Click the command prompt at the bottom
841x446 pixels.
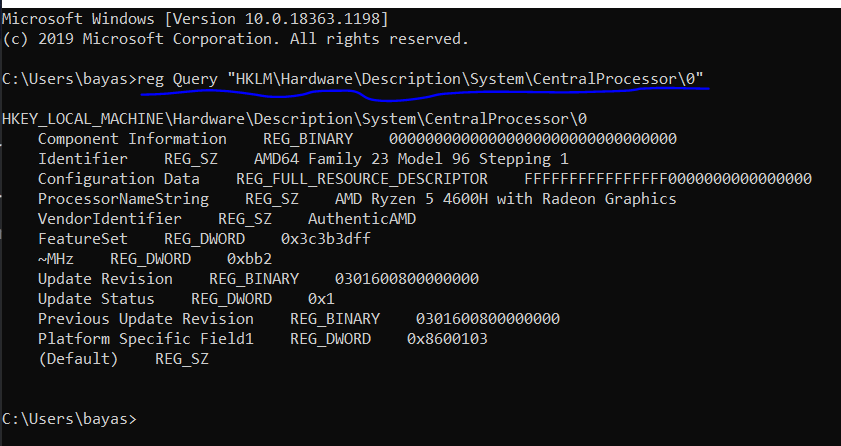(69, 419)
